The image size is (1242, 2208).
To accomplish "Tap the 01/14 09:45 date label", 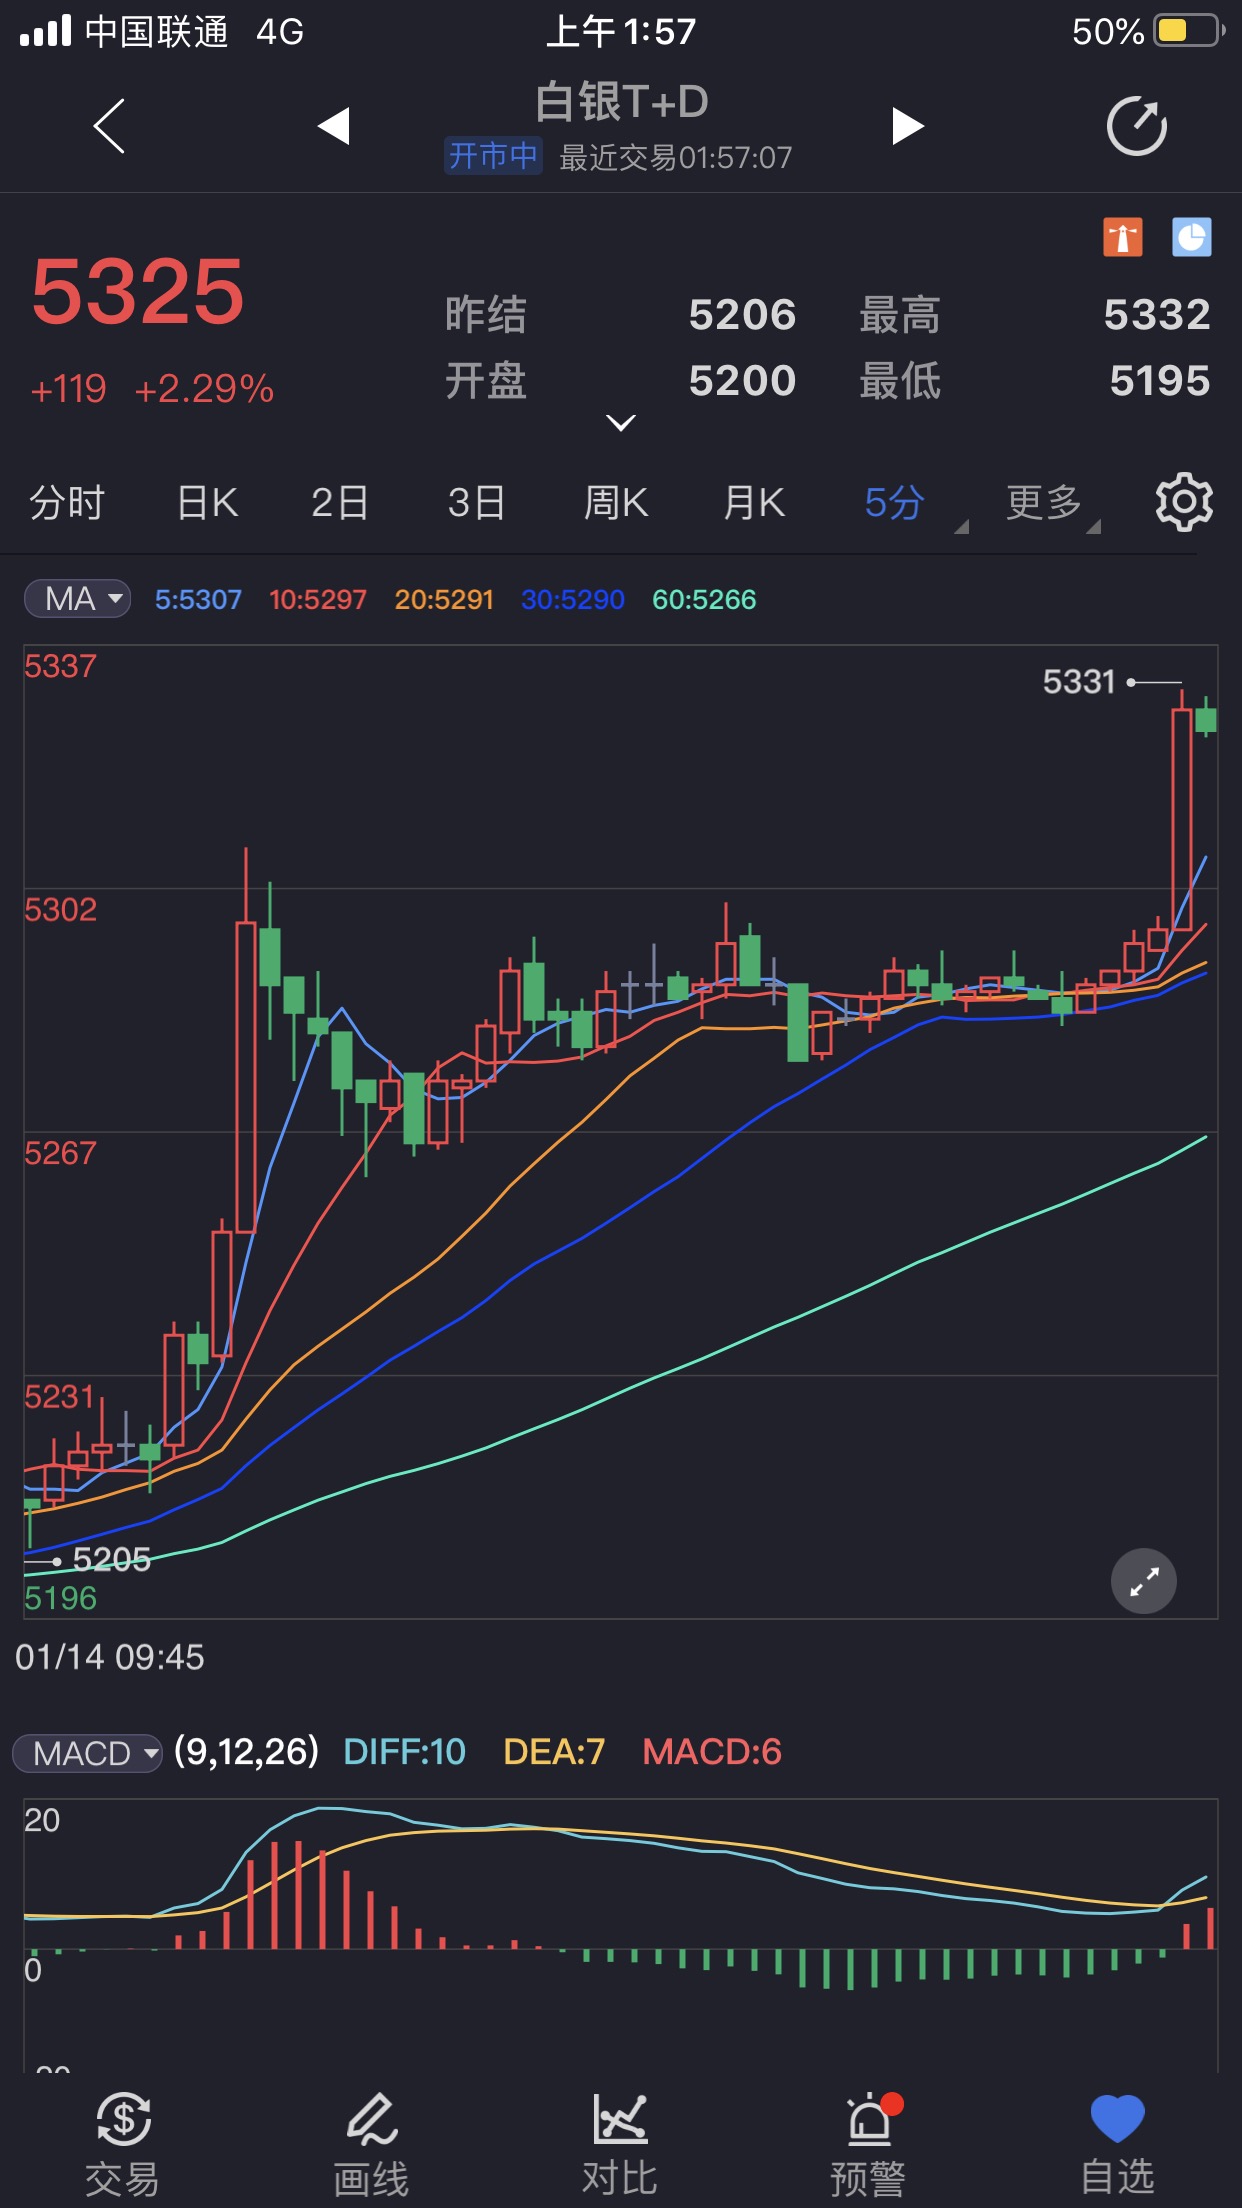I will coord(110,1657).
